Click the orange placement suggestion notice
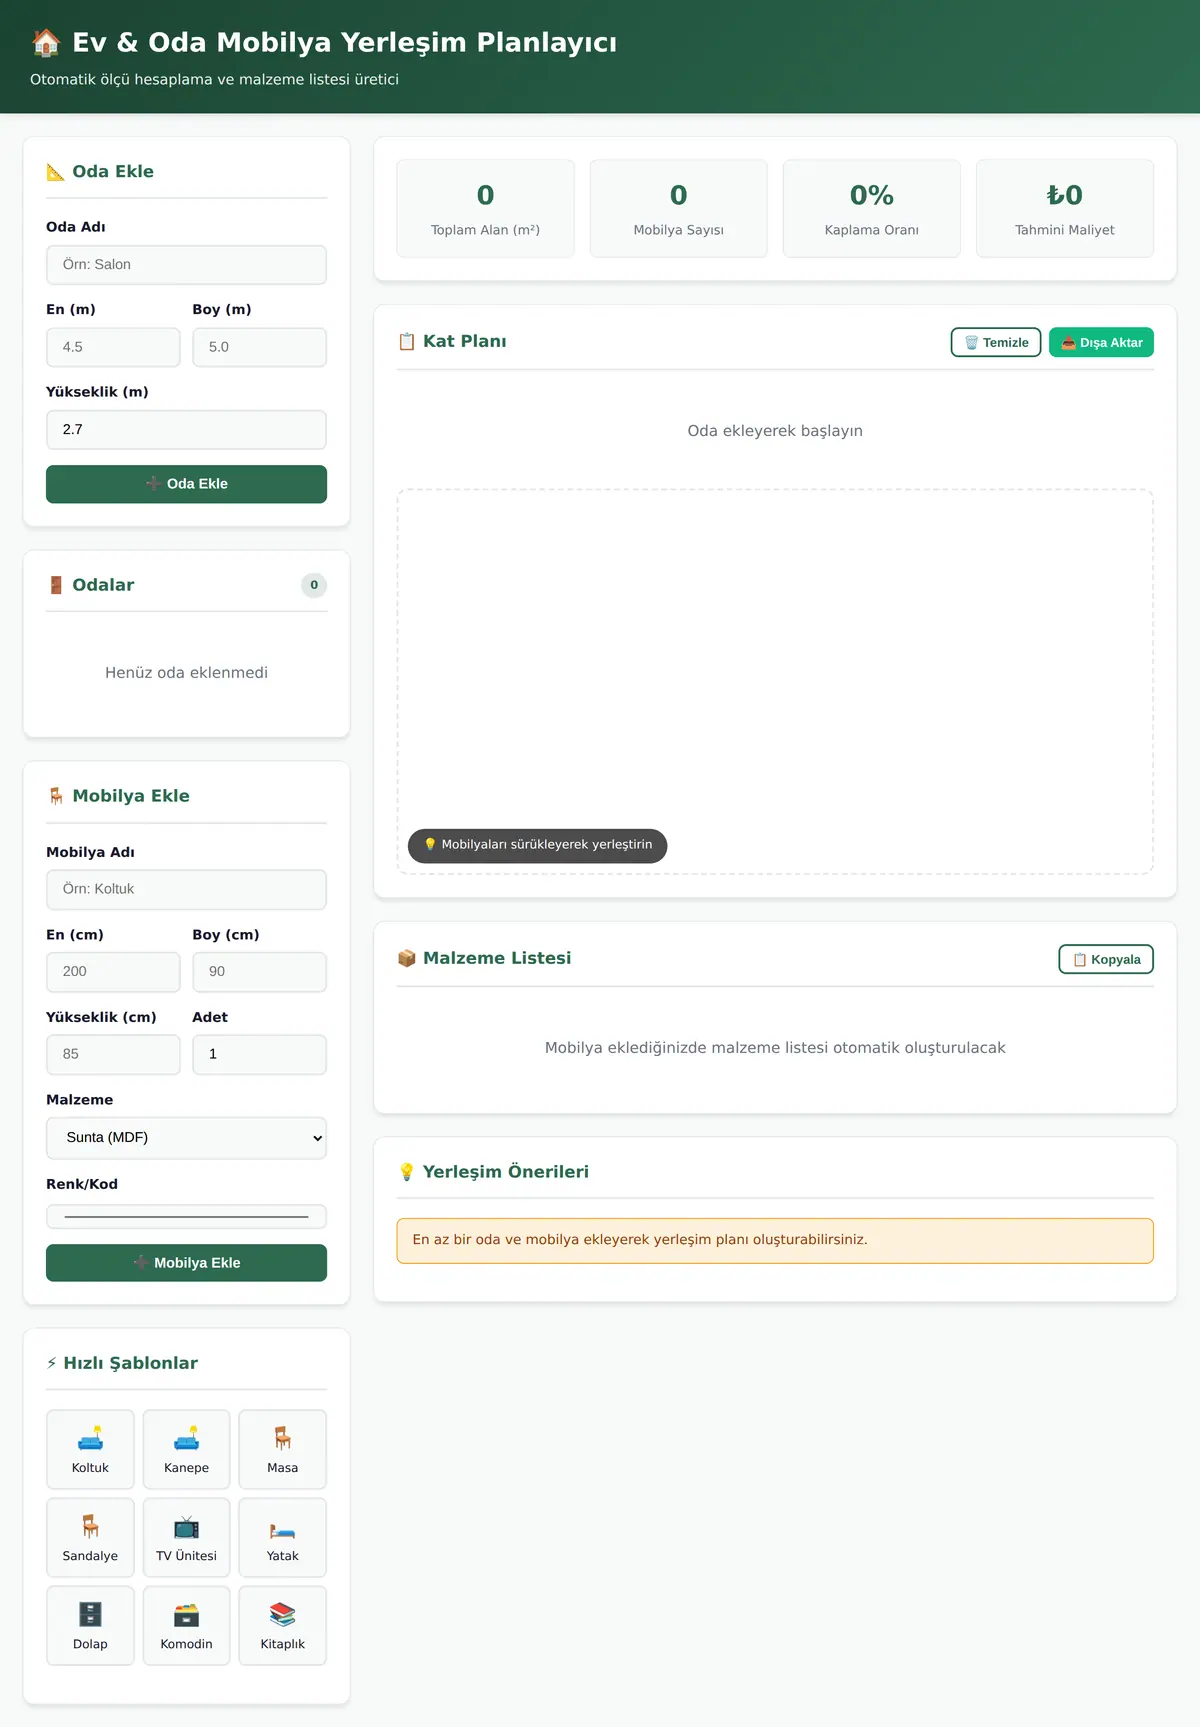 775,1240
